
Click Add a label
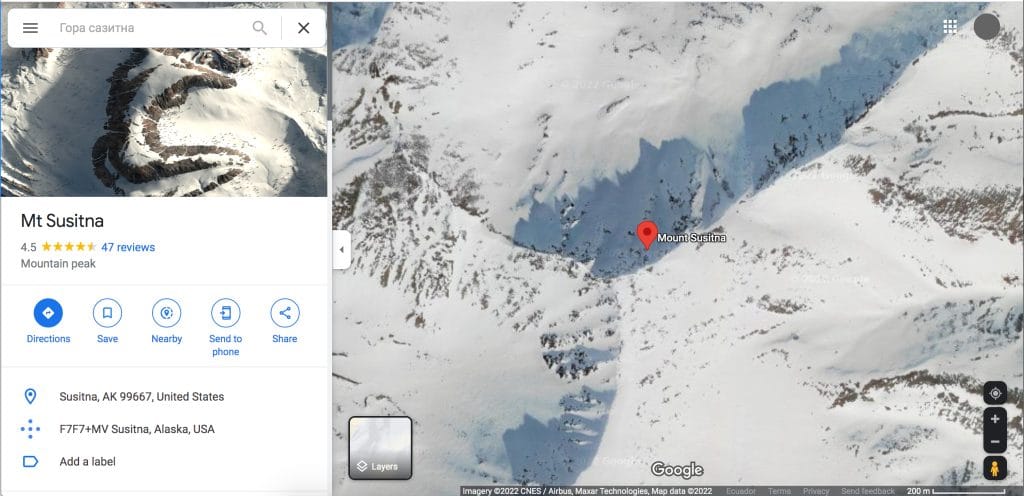point(88,461)
